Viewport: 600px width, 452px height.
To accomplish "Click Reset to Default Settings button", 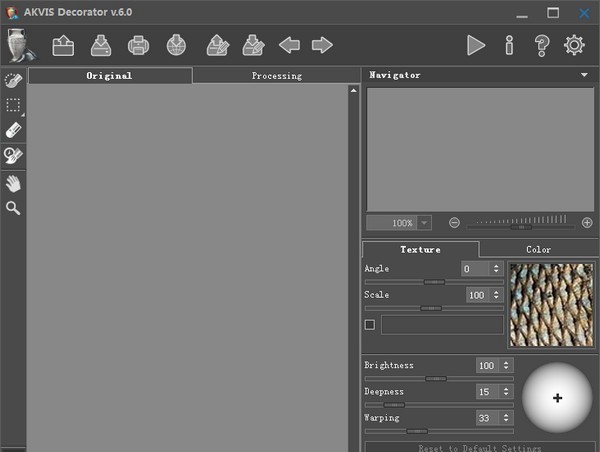I will click(480, 447).
